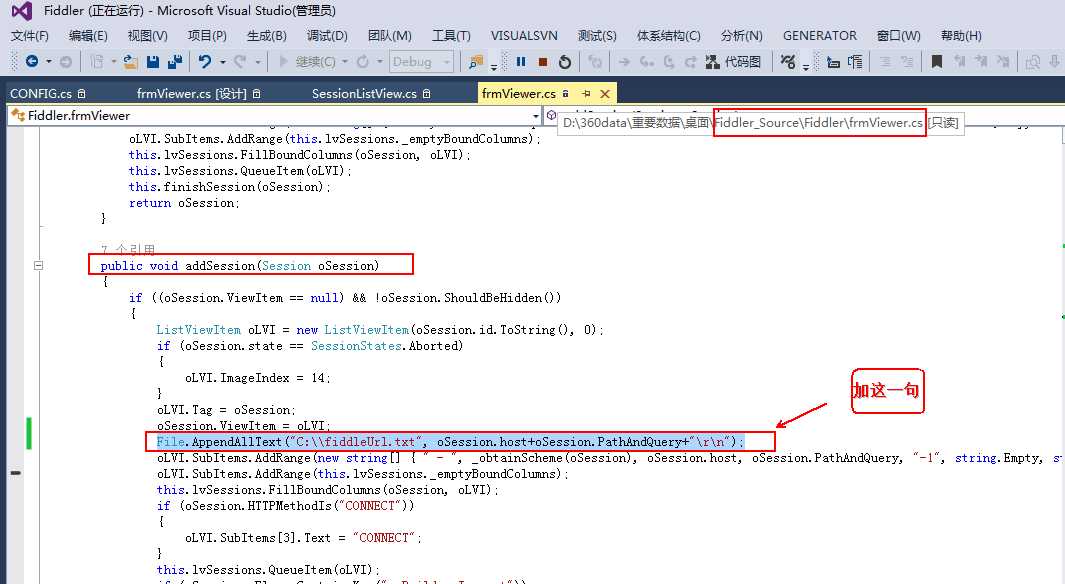Viewport: 1065px width, 584px height.
Task: Open the Debug configuration combo box
Action: pos(421,62)
